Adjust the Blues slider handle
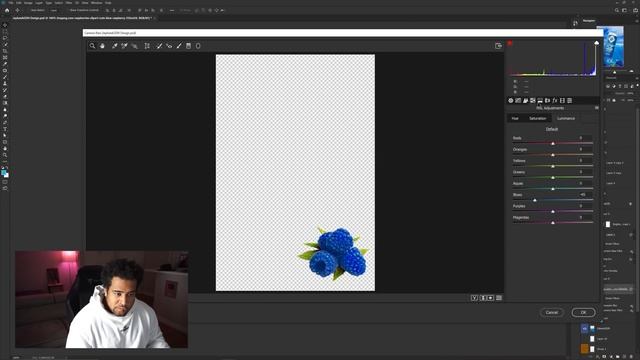This screenshot has height=360, width=640. coord(535,200)
